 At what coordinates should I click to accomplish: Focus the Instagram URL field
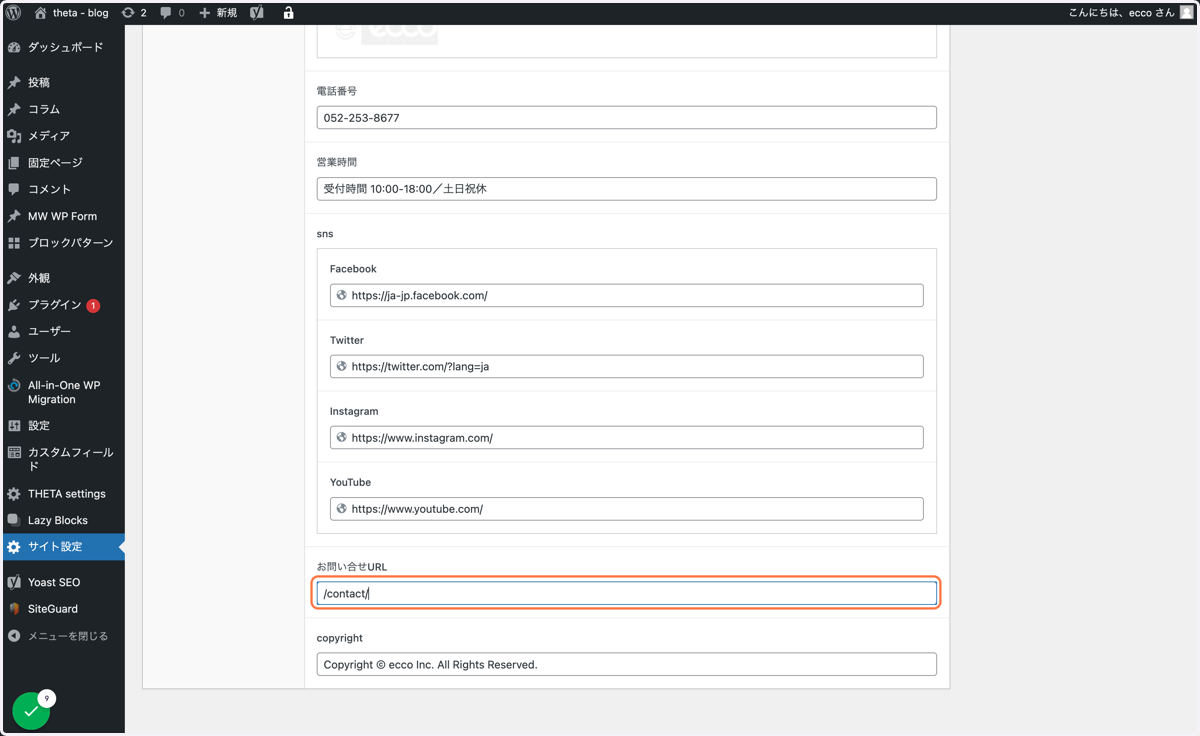(627, 438)
